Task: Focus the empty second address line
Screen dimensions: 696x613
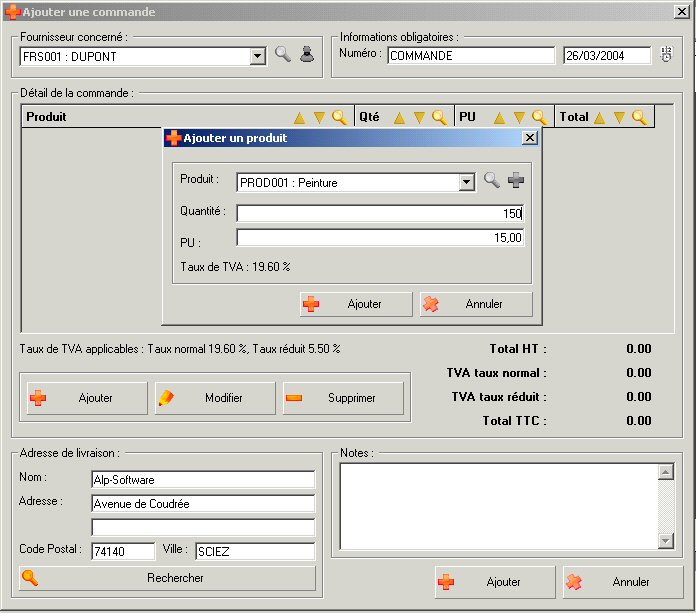Action: click(203, 528)
